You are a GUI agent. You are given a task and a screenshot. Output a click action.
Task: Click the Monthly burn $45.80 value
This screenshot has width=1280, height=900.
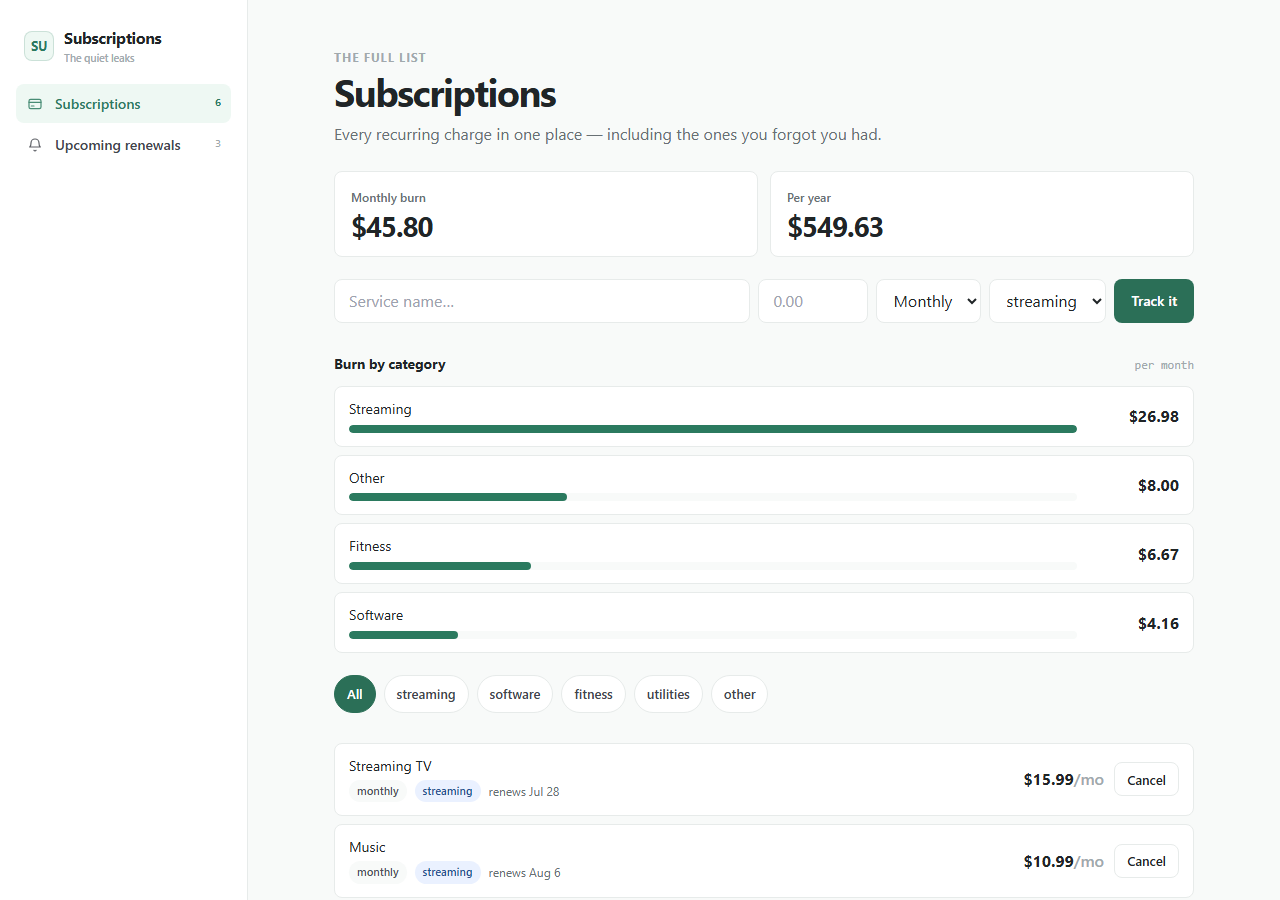pos(392,227)
